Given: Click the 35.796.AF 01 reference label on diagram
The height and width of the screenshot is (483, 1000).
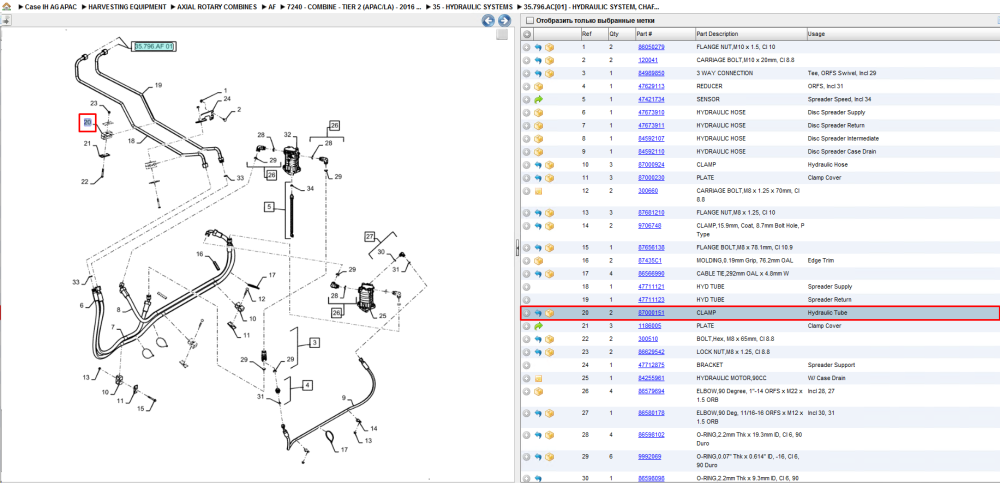Looking at the screenshot, I should coord(154,47).
